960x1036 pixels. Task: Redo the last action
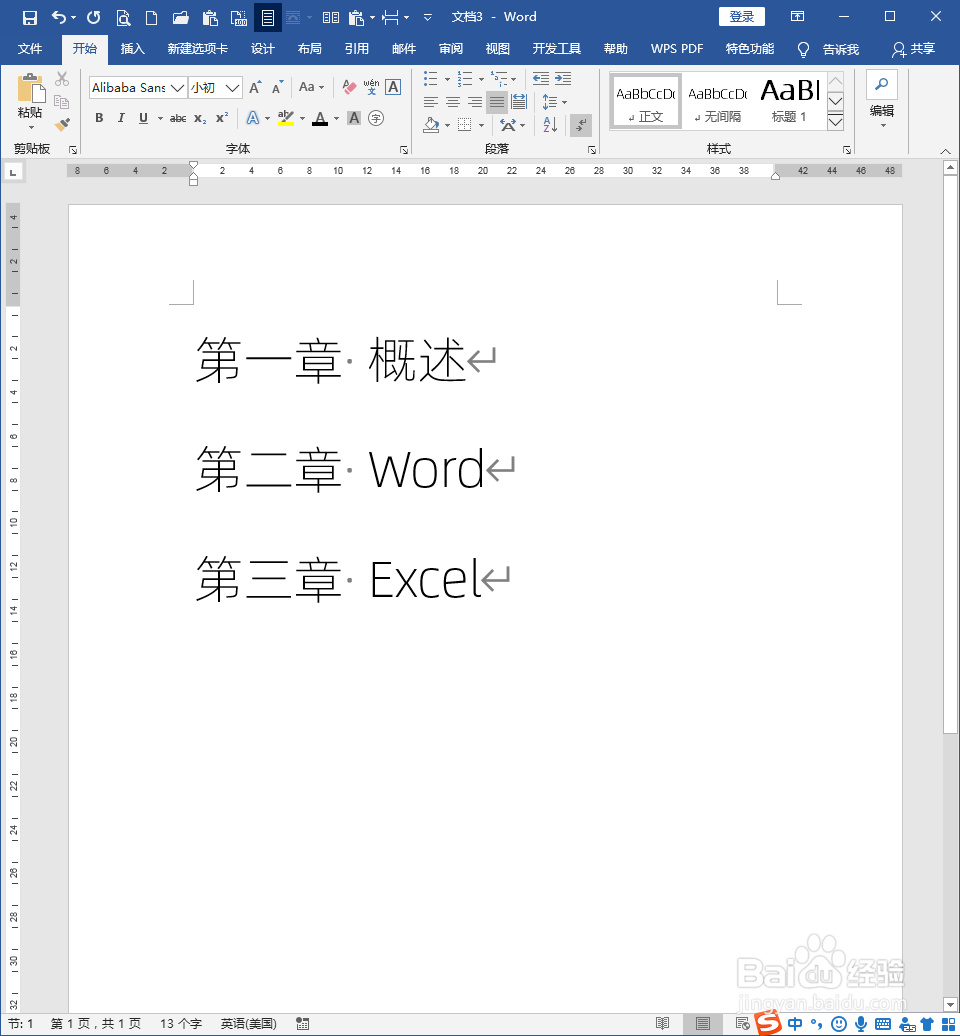click(93, 17)
